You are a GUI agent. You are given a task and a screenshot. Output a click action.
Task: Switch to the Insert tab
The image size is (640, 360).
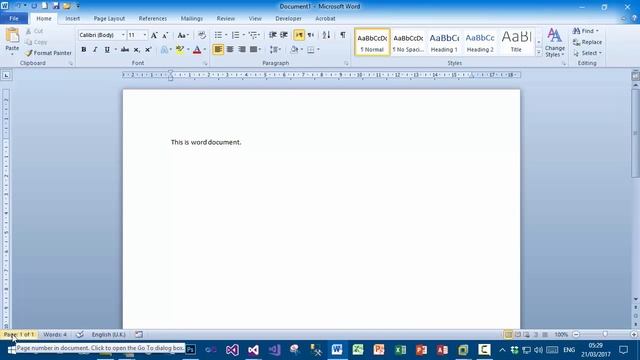pos(73,18)
